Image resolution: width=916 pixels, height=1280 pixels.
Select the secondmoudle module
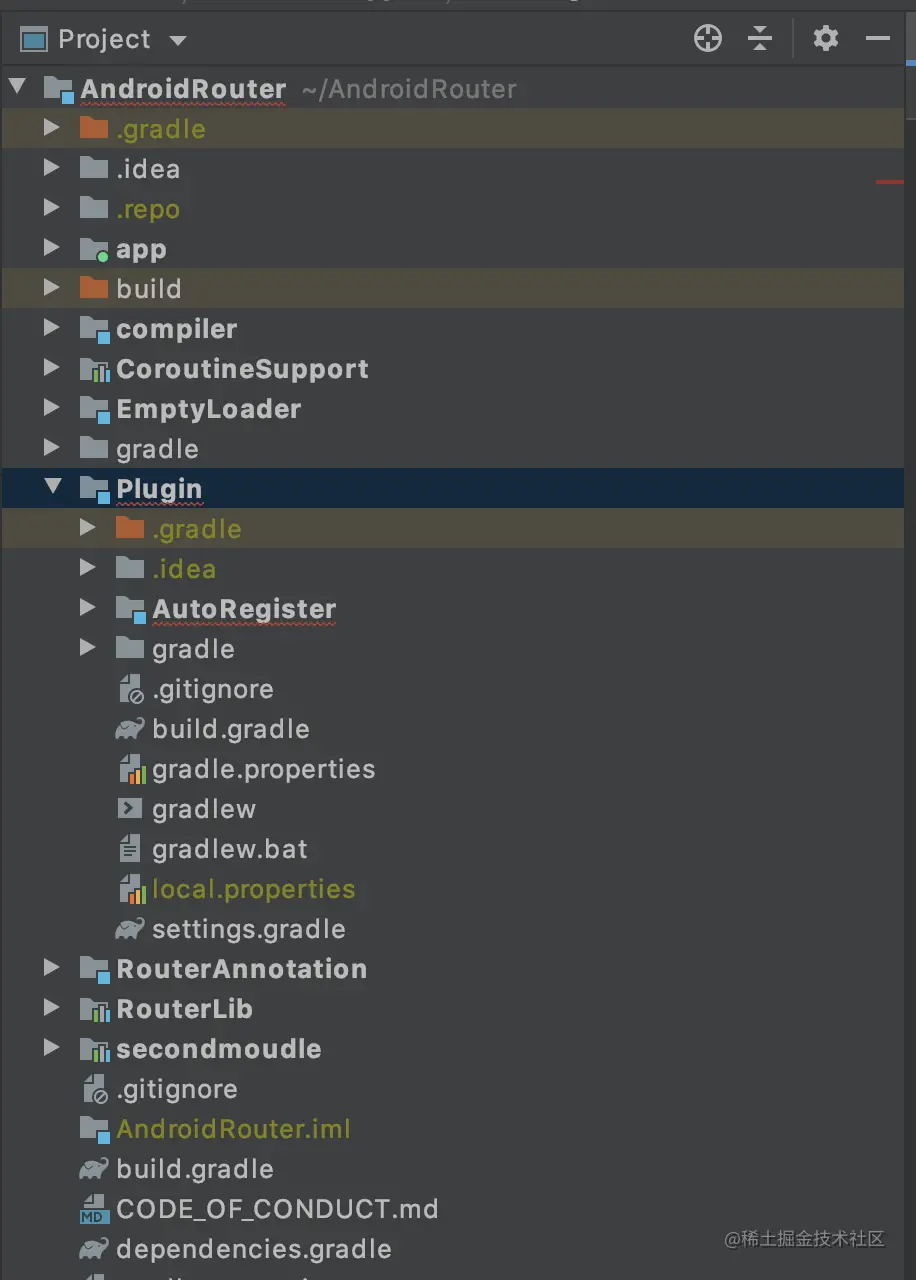click(x=218, y=1049)
